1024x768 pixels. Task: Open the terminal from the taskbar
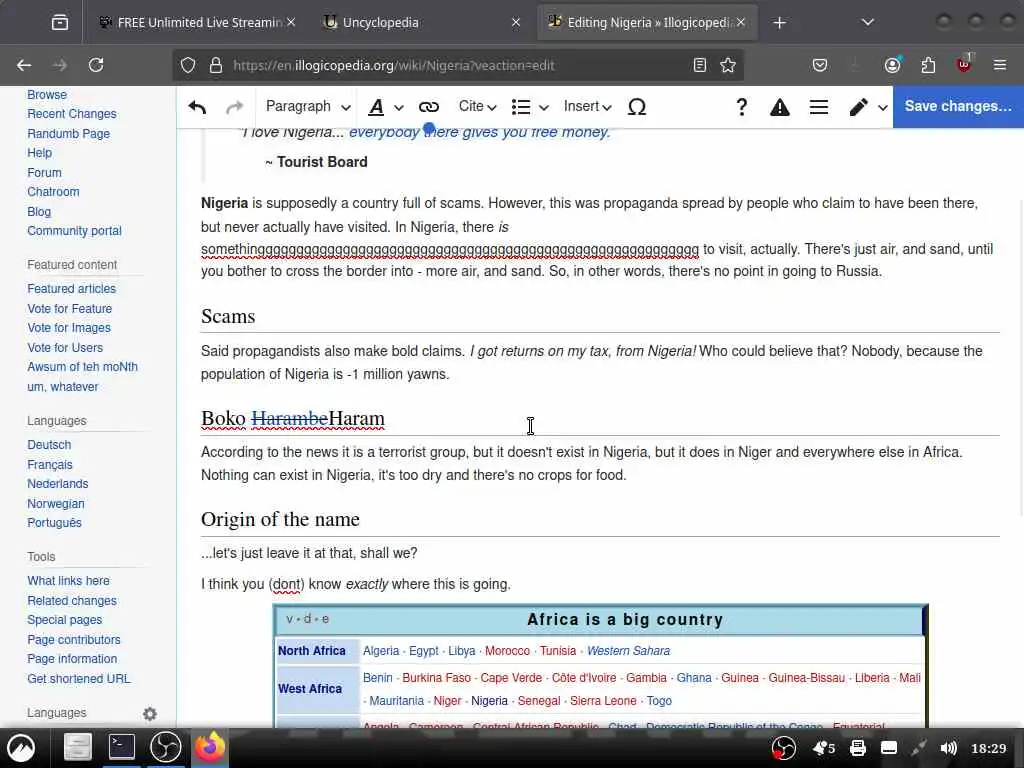121,747
